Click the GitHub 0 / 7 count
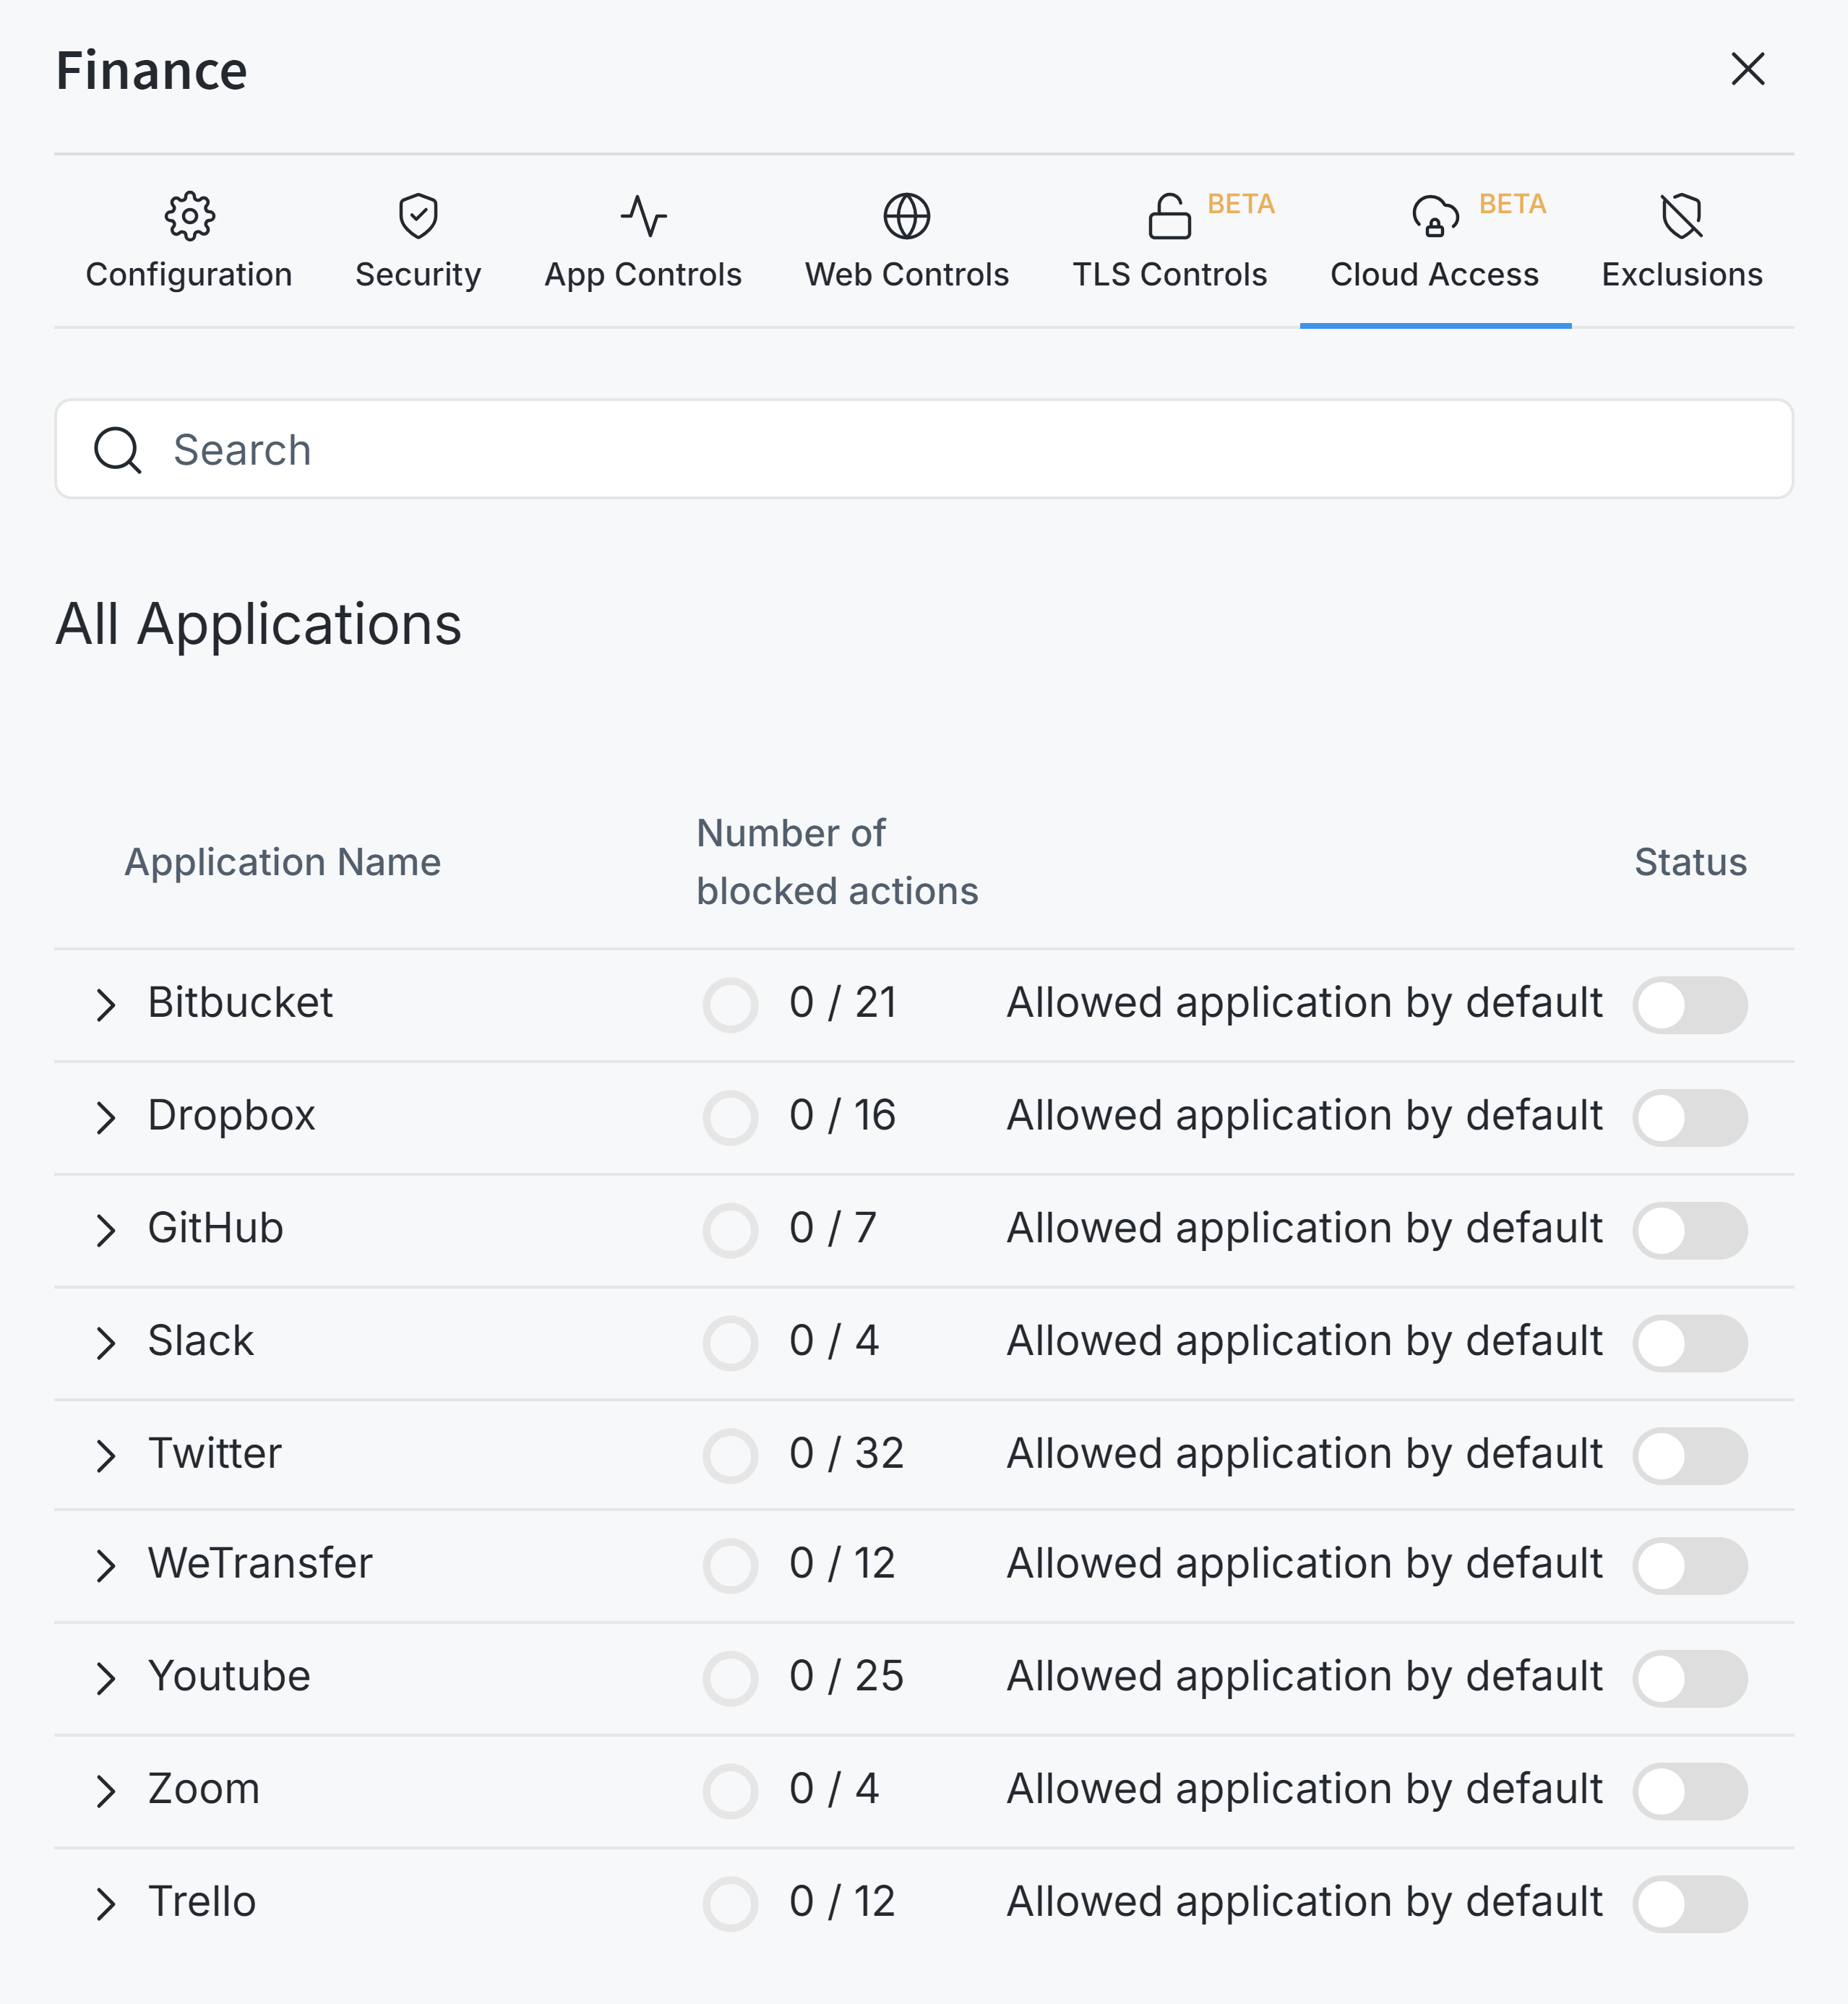The width and height of the screenshot is (1848, 2004). click(833, 1228)
